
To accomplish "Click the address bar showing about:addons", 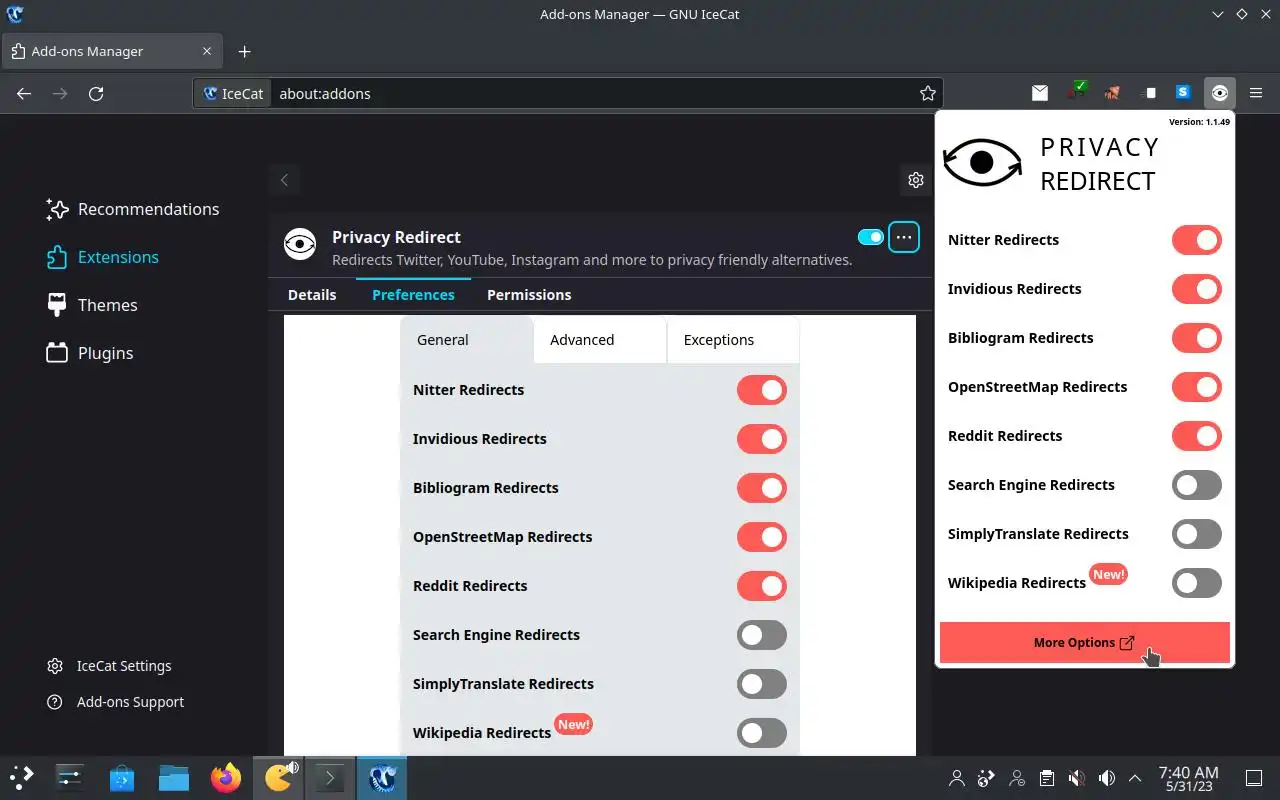I will [568, 93].
